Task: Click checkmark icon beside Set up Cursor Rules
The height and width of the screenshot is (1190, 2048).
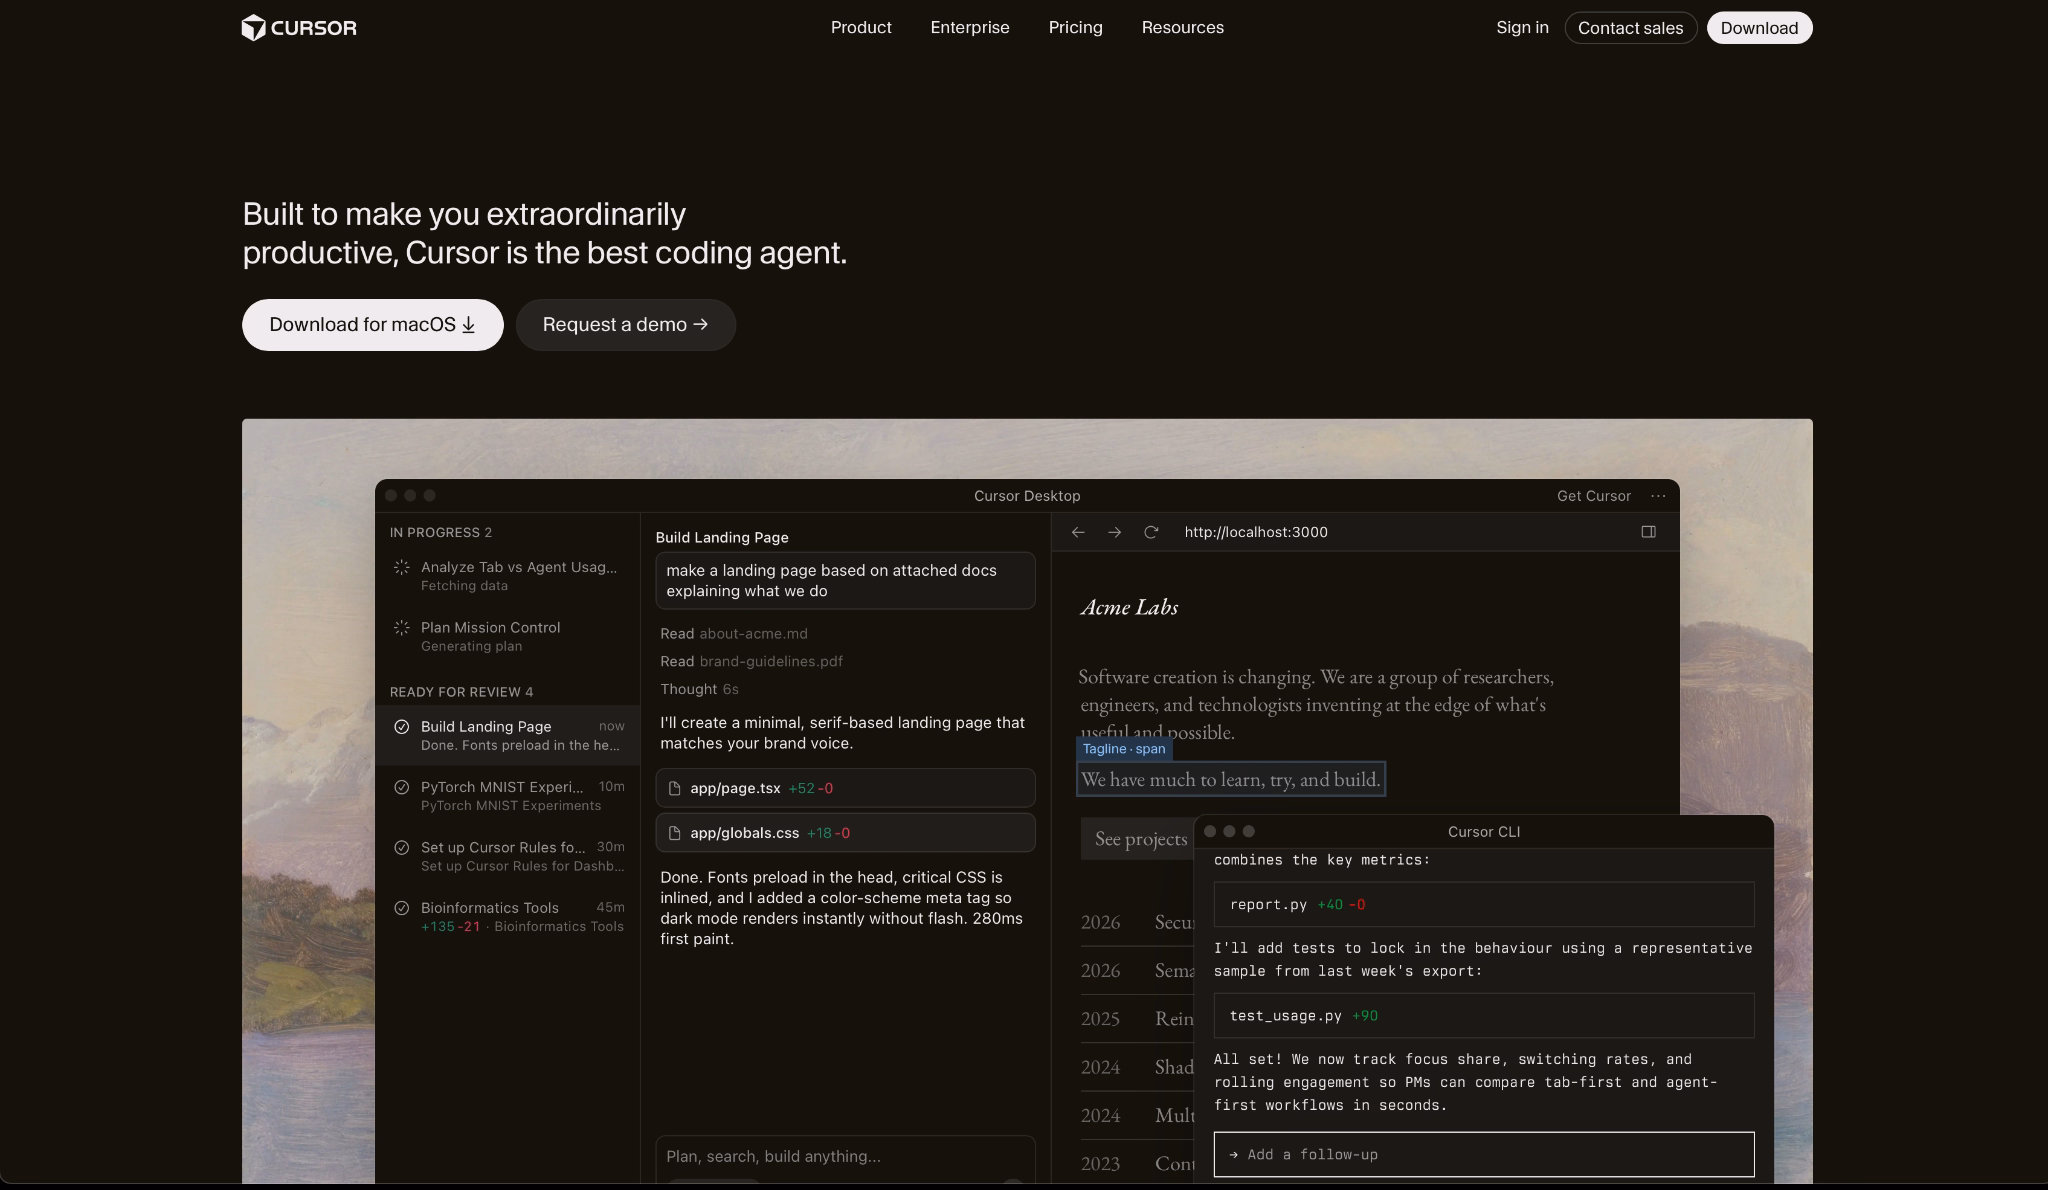Action: click(402, 847)
